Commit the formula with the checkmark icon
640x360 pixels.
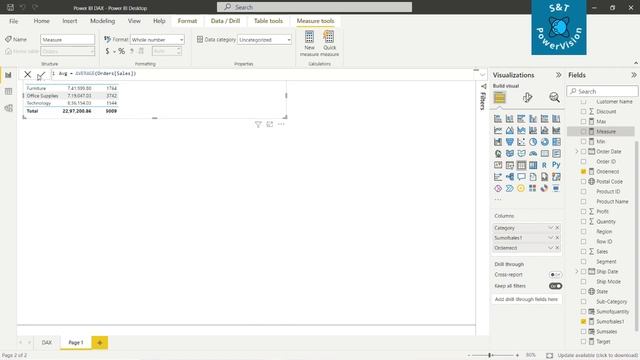[41, 75]
